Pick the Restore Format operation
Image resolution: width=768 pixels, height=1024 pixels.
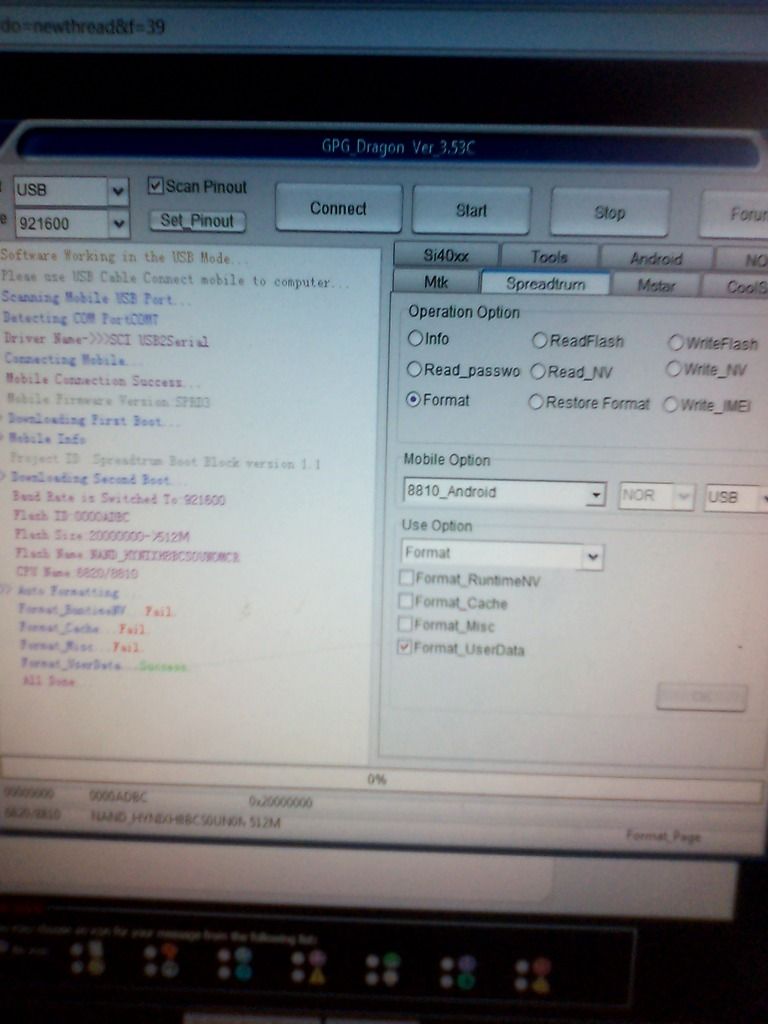536,403
